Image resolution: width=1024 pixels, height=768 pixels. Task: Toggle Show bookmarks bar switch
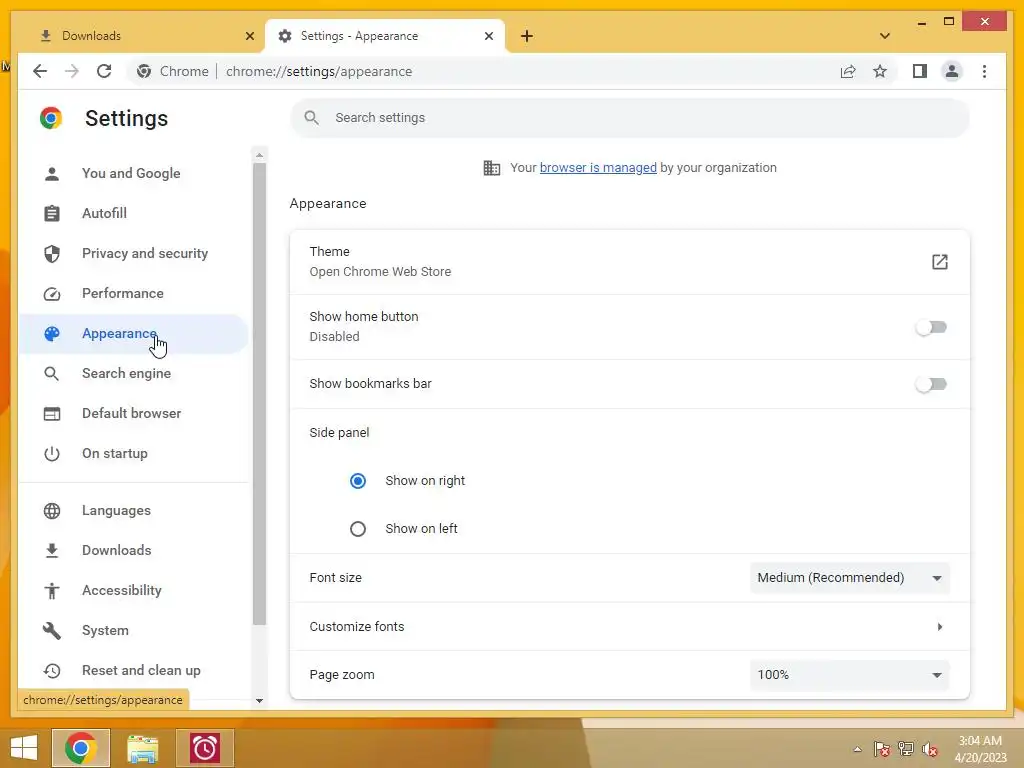pos(931,384)
